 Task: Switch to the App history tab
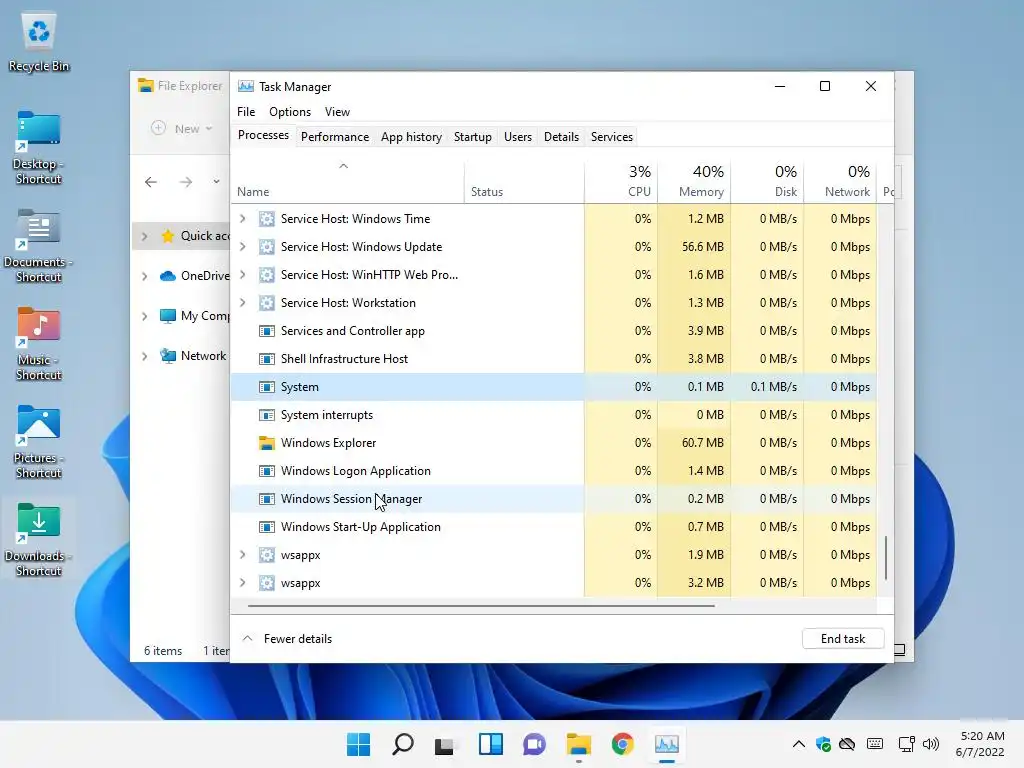411,136
